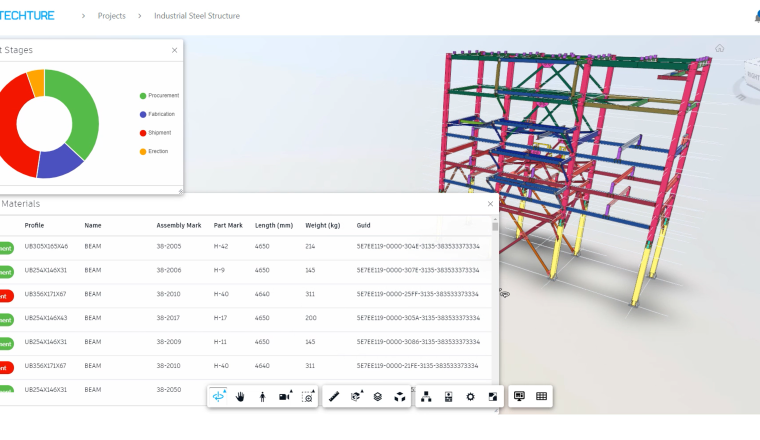Open the Model browser tree icon
This screenshot has height=440, width=760.
point(427,397)
